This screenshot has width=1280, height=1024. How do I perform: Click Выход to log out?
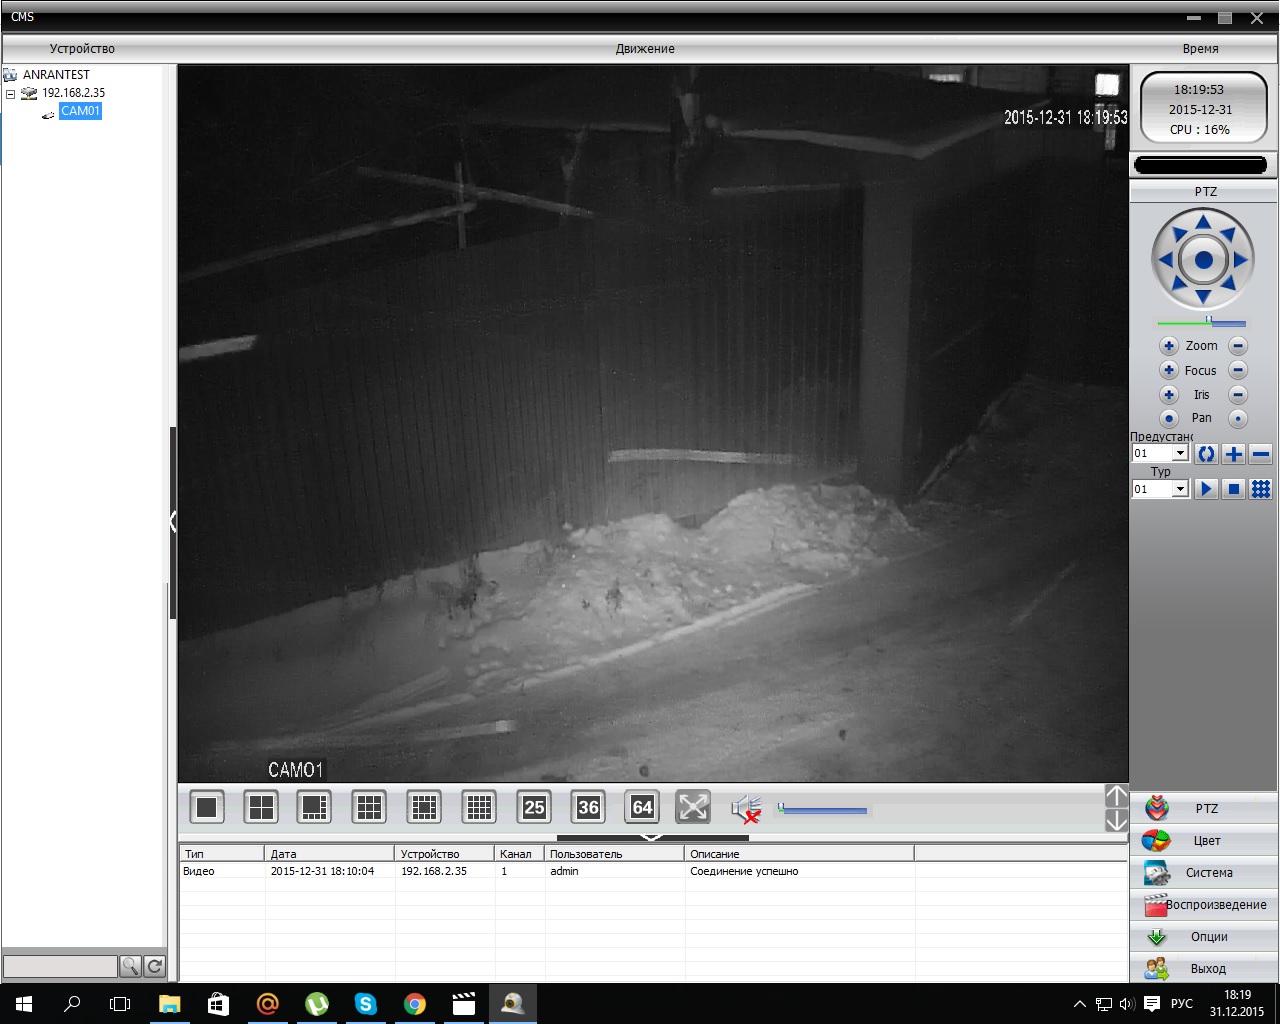click(1205, 968)
